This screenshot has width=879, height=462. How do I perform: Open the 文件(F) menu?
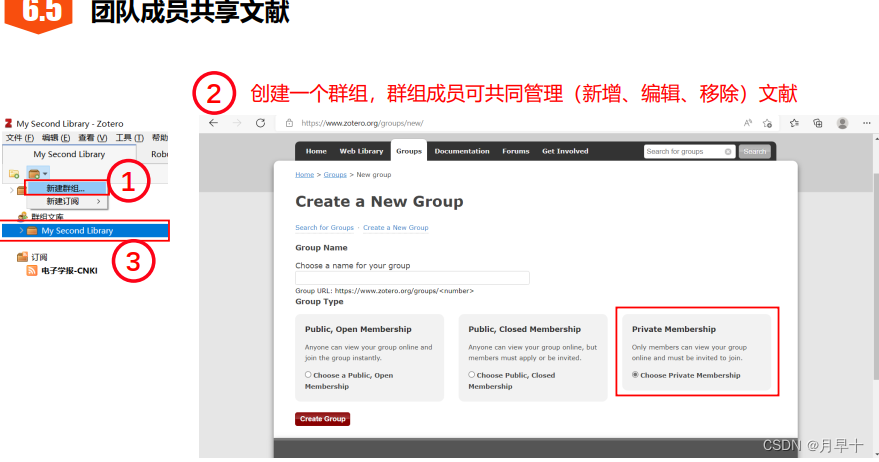coord(20,138)
